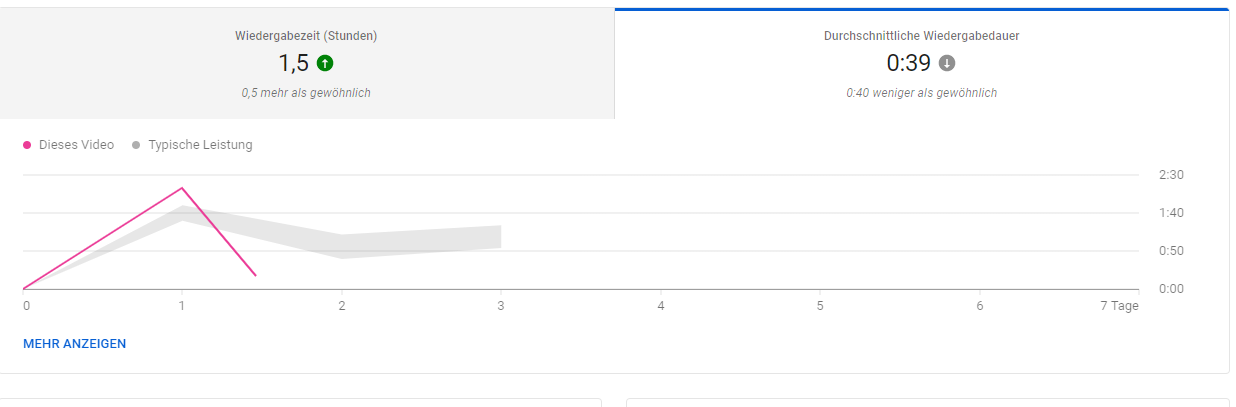Click the 2:30 y-axis label
The image size is (1236, 407).
coord(1171,175)
